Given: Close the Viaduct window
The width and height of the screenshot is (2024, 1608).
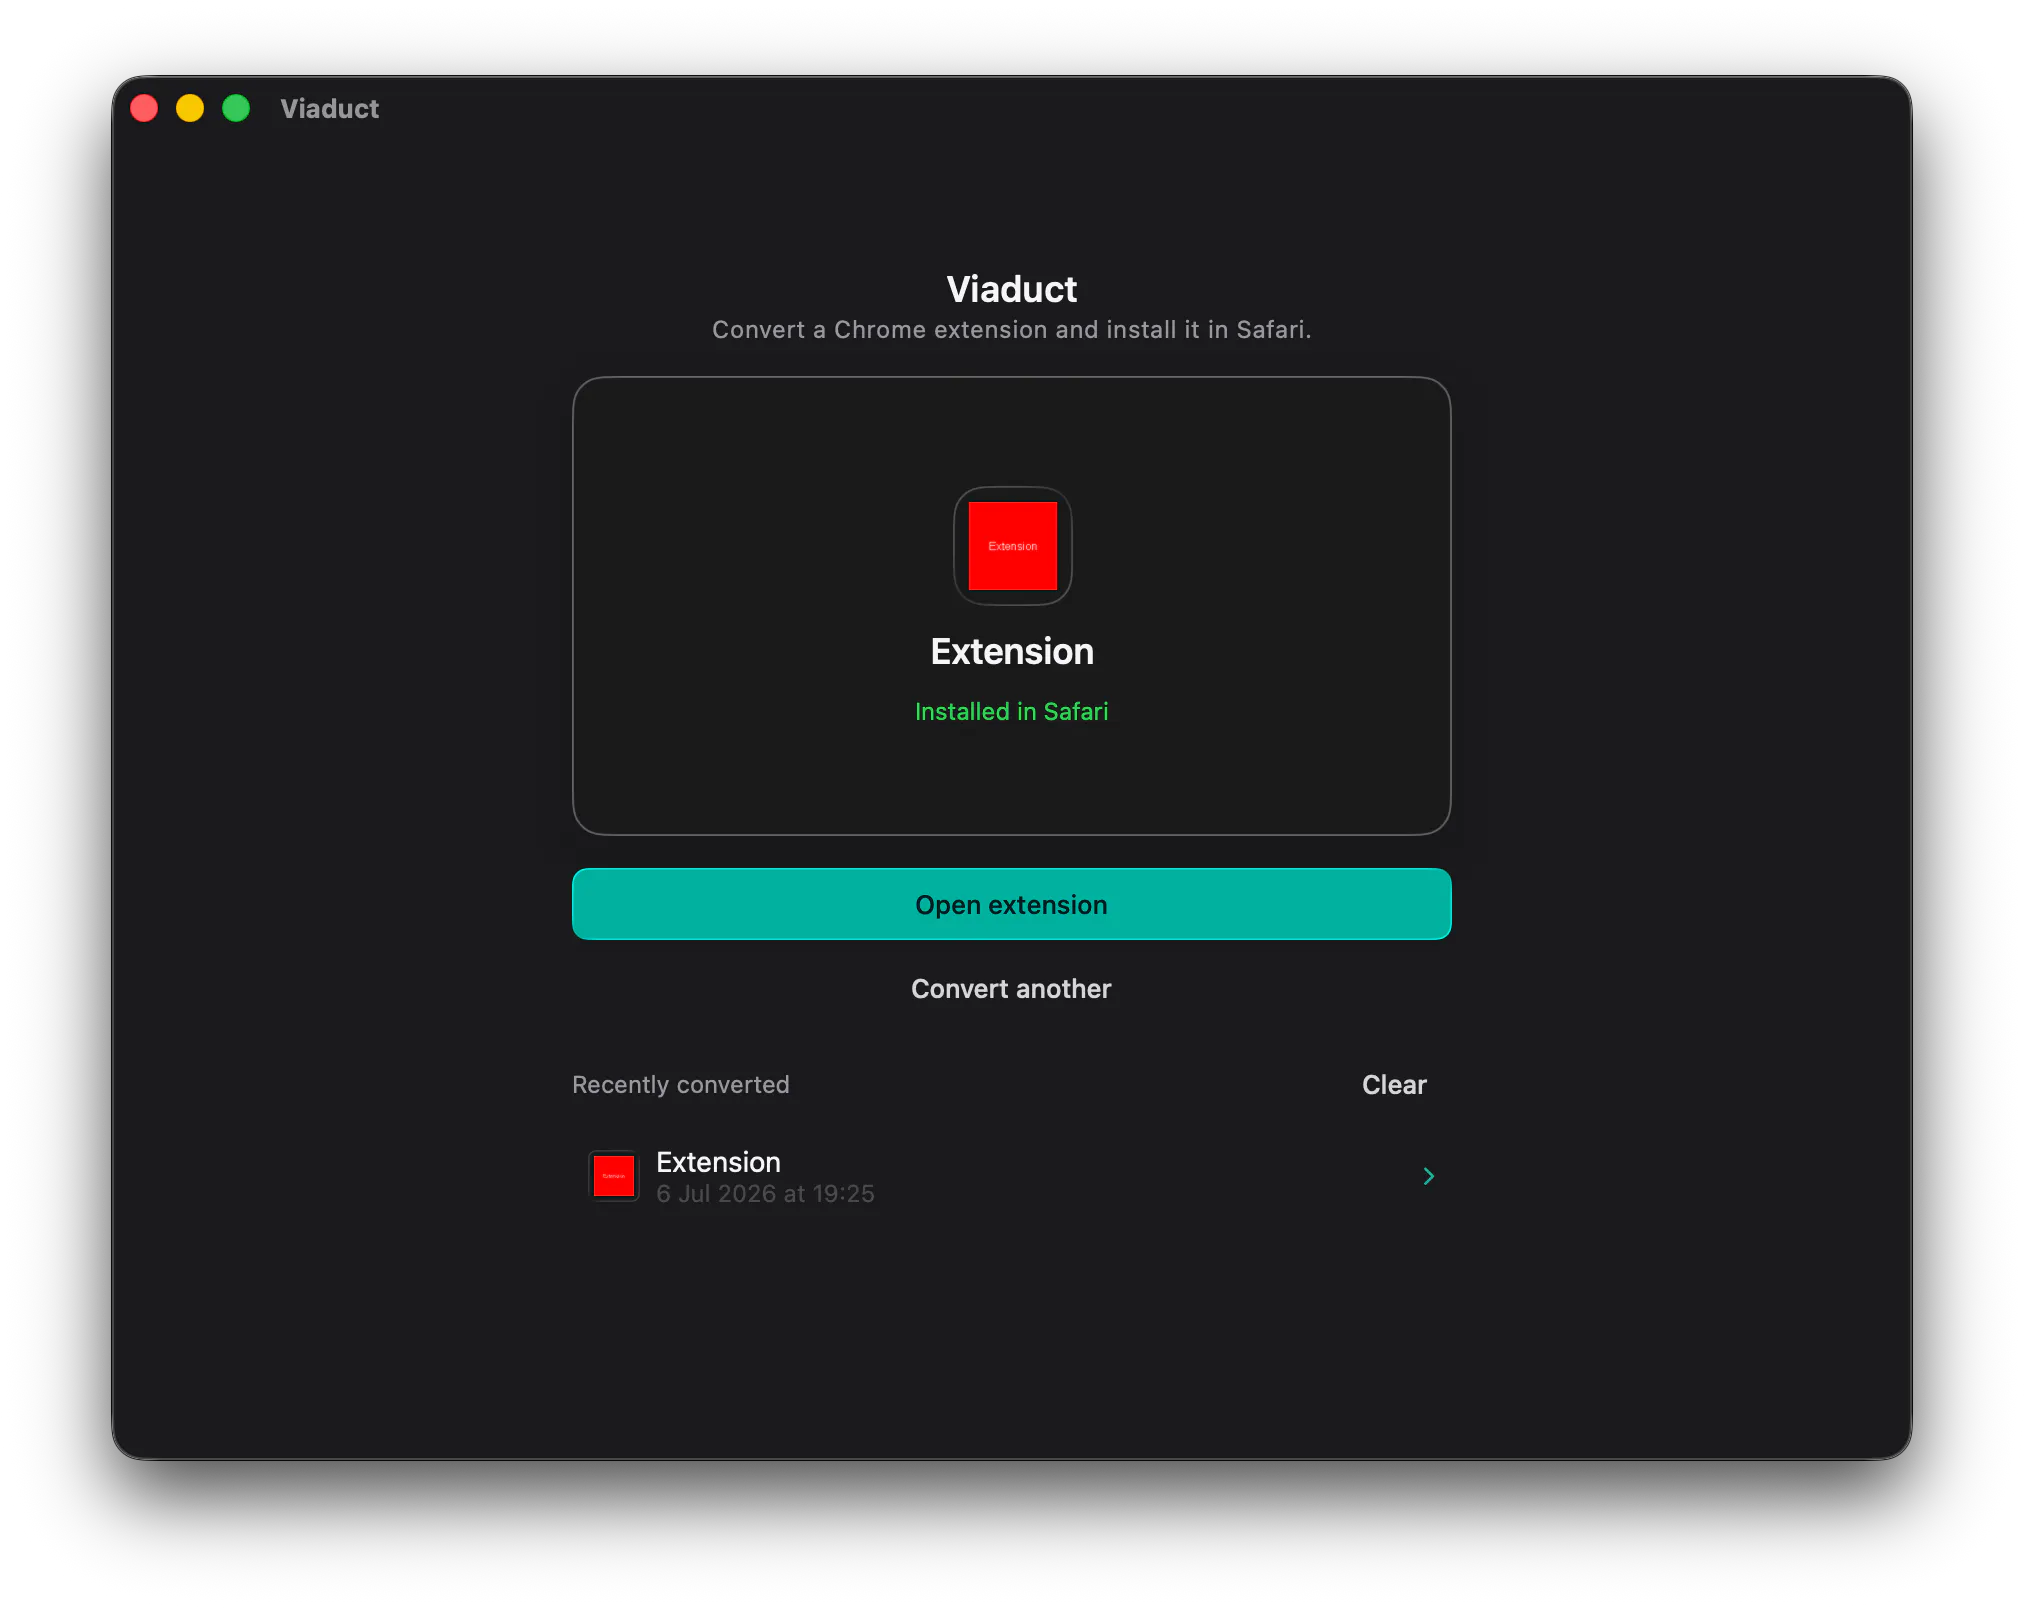Looking at the screenshot, I should point(144,108).
